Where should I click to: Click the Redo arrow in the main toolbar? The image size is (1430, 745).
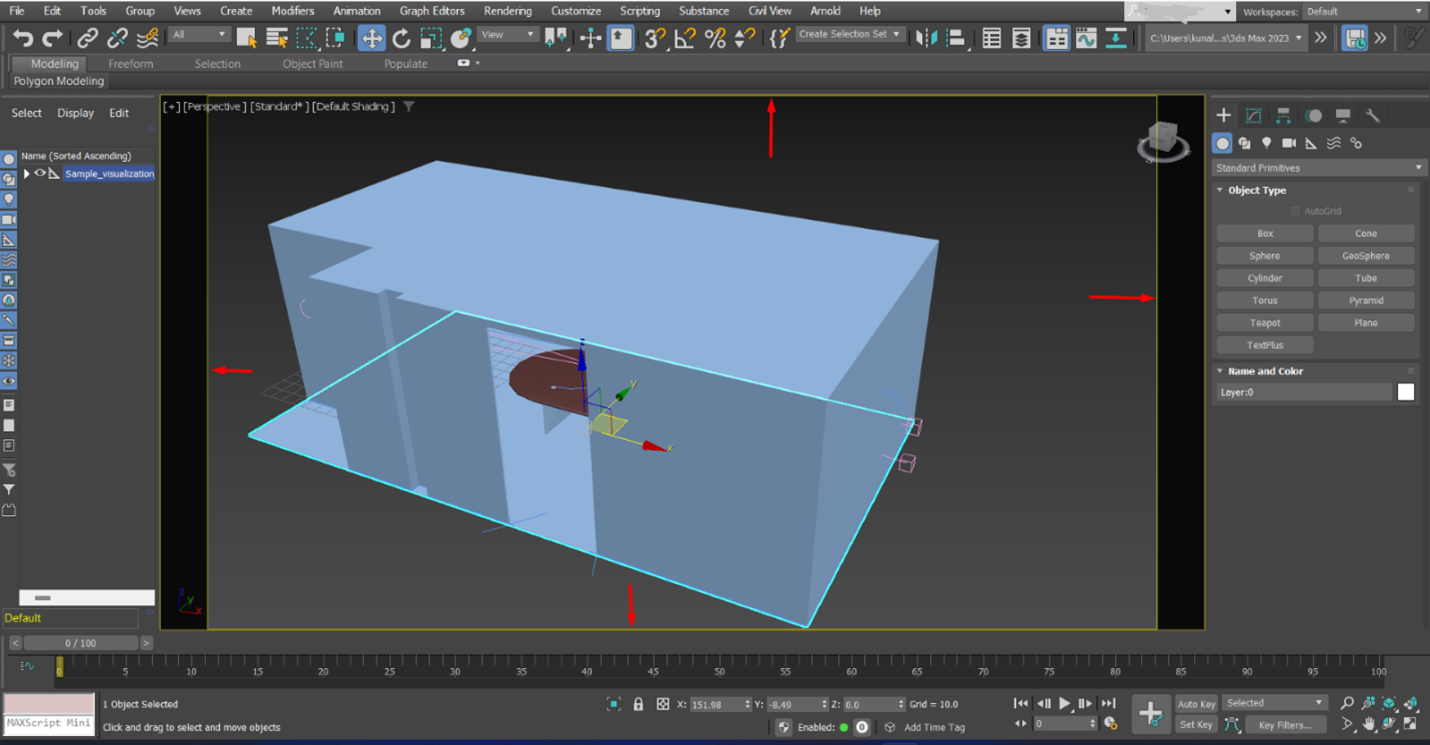pos(52,38)
